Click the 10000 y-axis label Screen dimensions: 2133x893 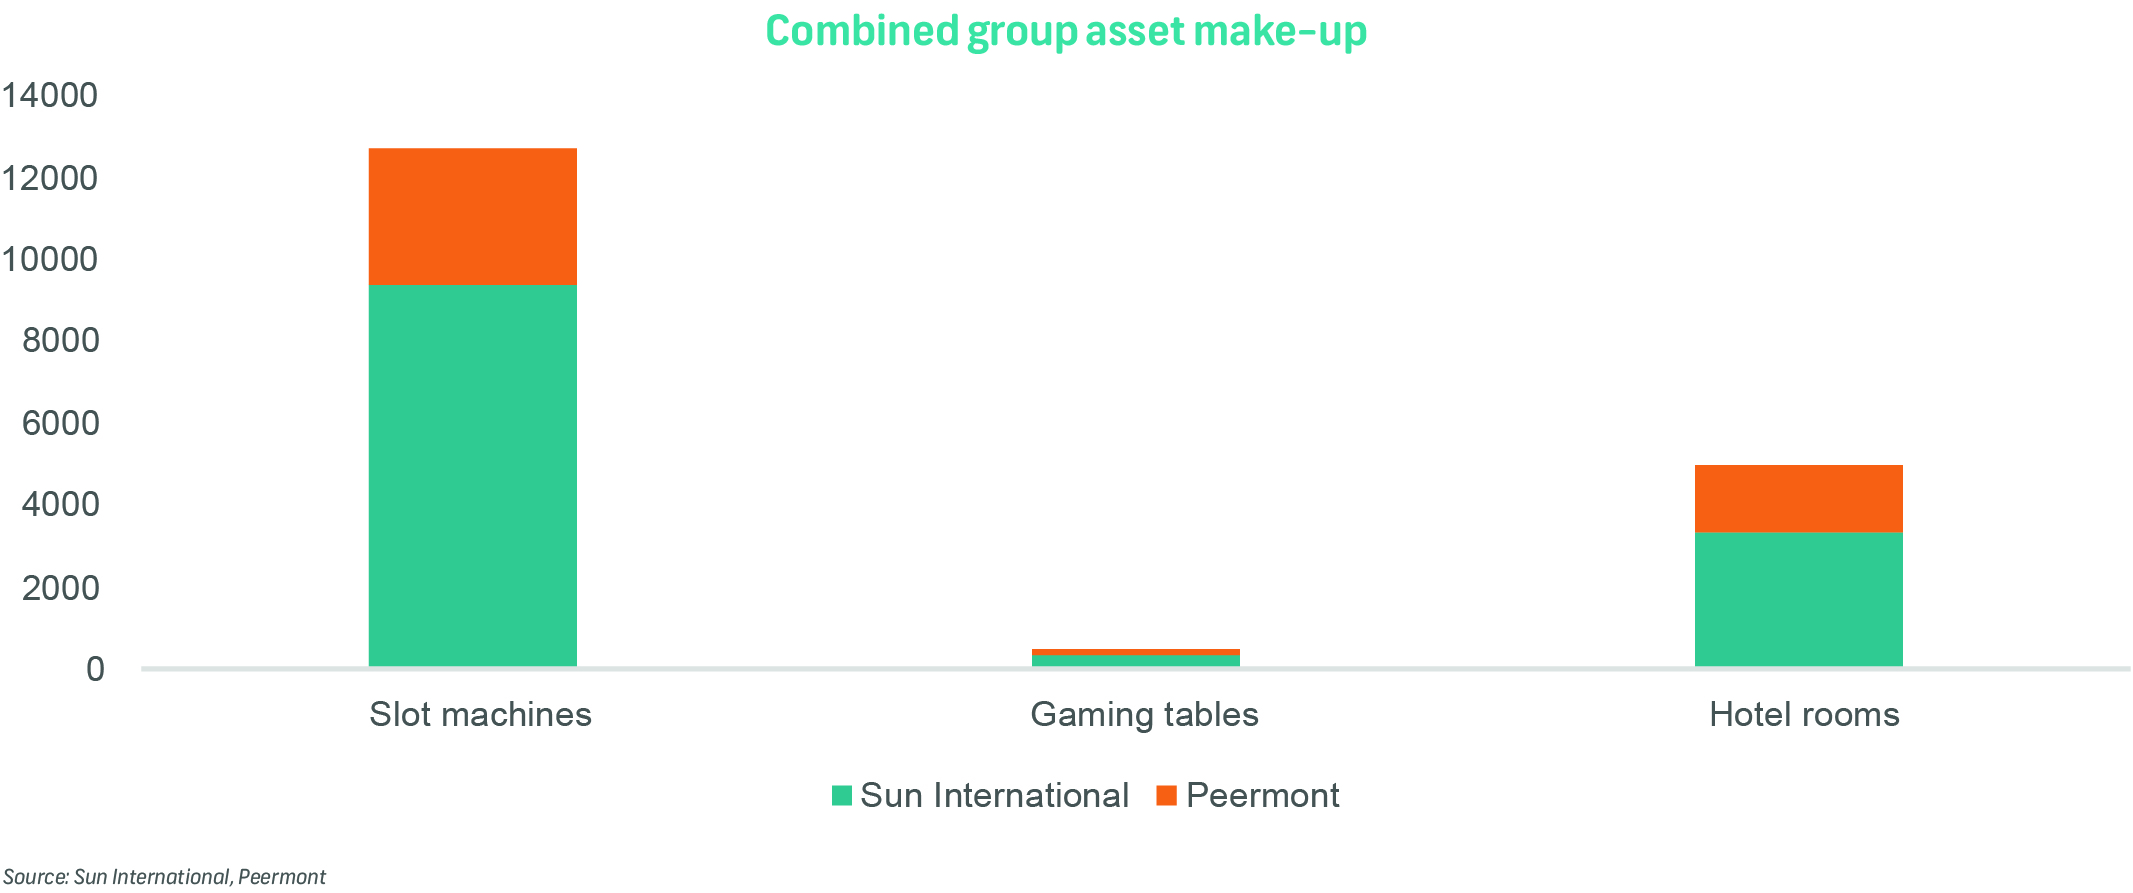click(50, 260)
